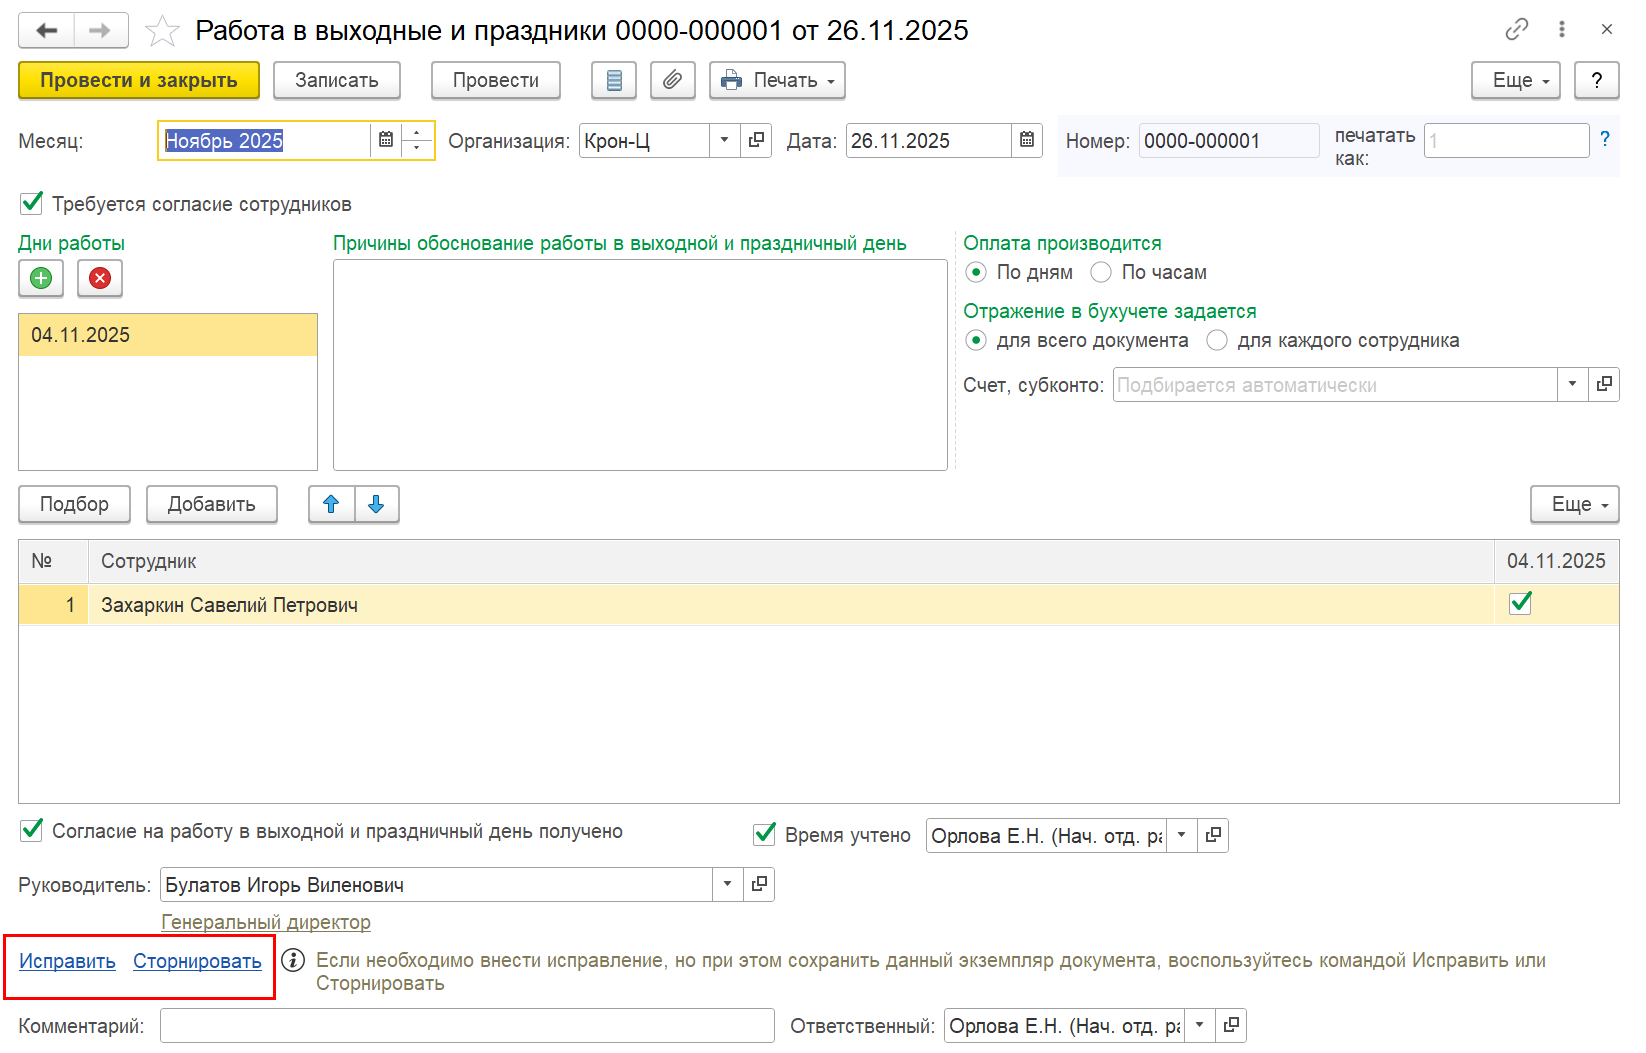Copy link to this document

click(x=1516, y=29)
